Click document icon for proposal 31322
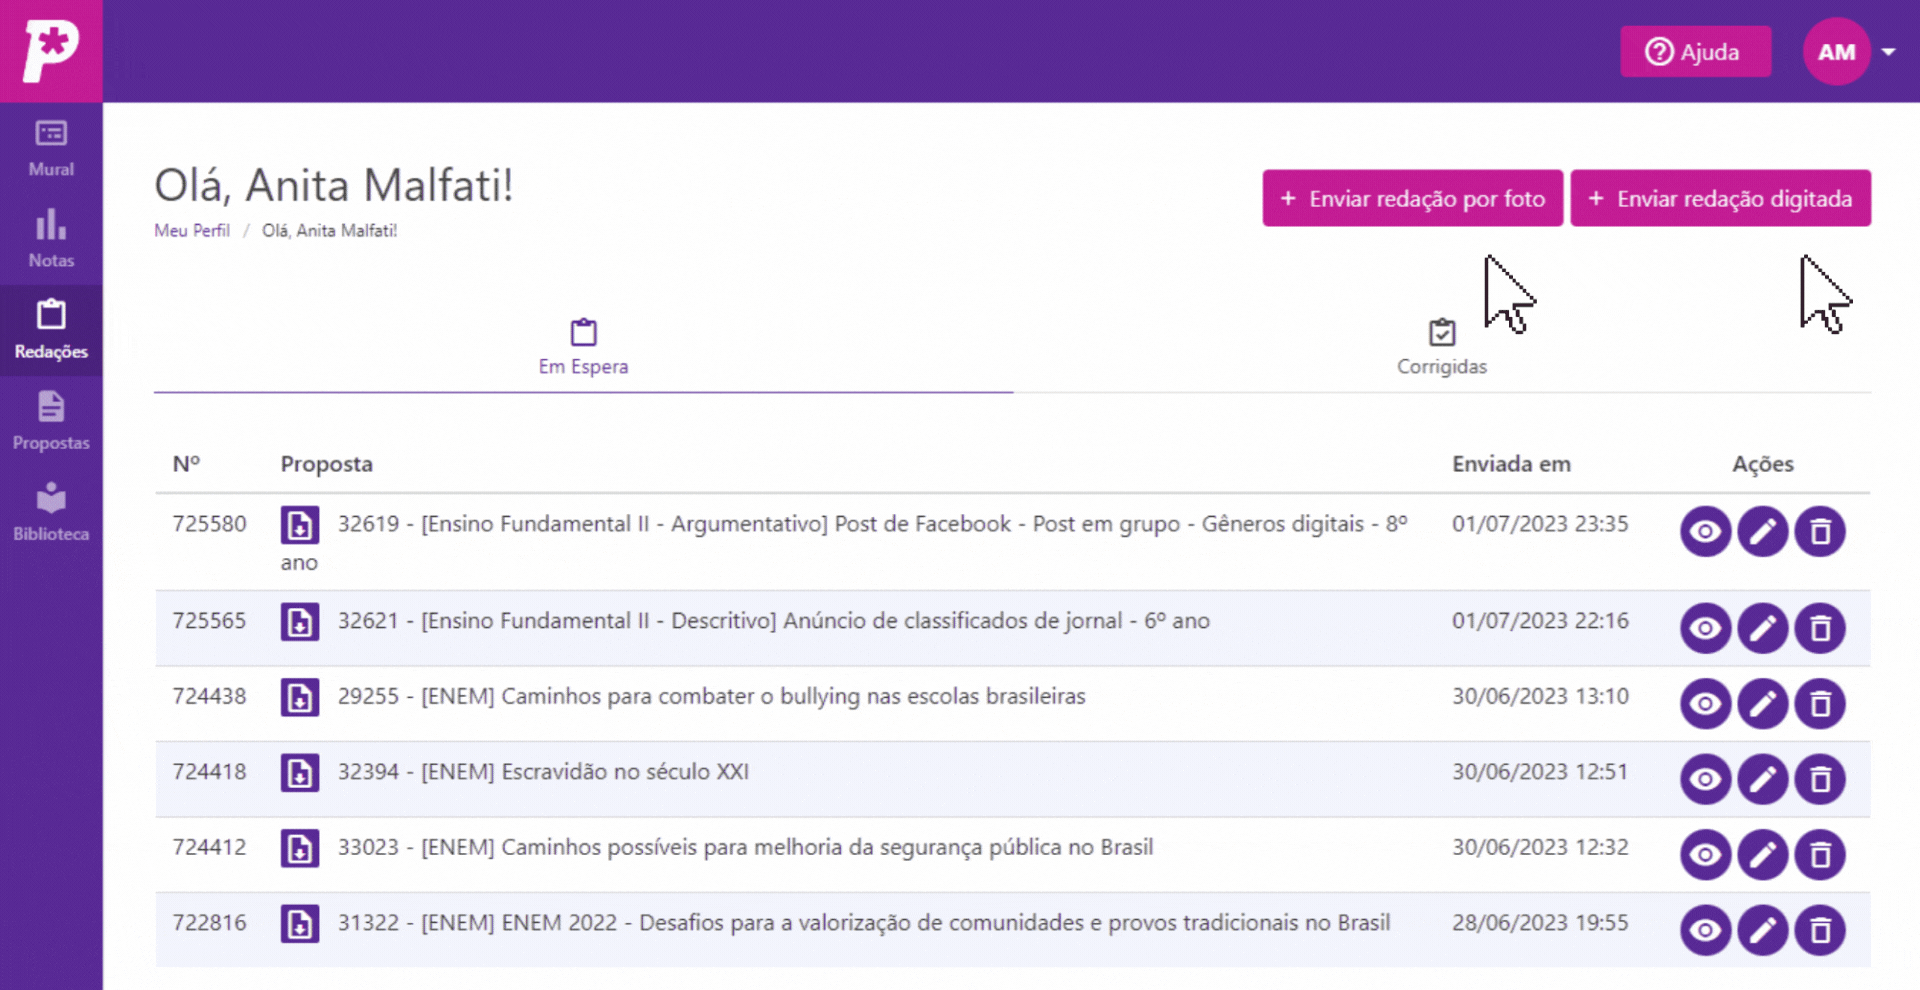The width and height of the screenshot is (1920, 990). pyautogui.click(x=299, y=924)
